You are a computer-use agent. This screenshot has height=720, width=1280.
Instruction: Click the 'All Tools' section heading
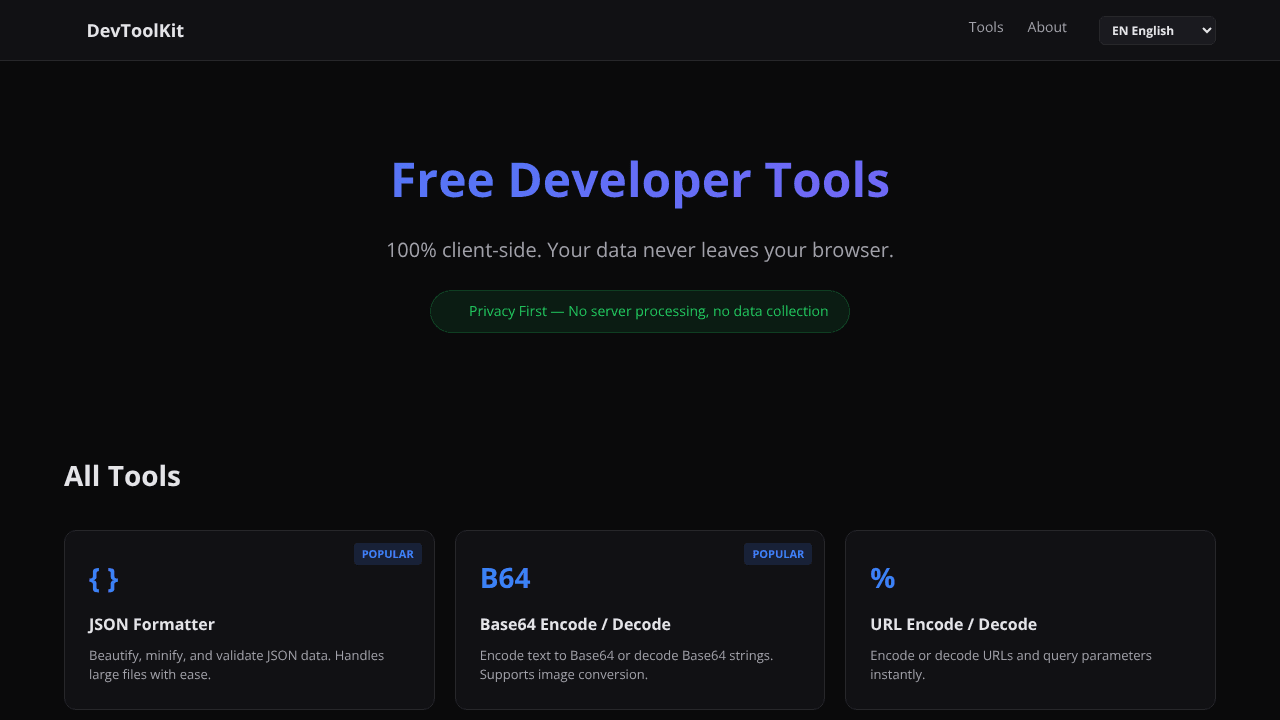(x=122, y=476)
